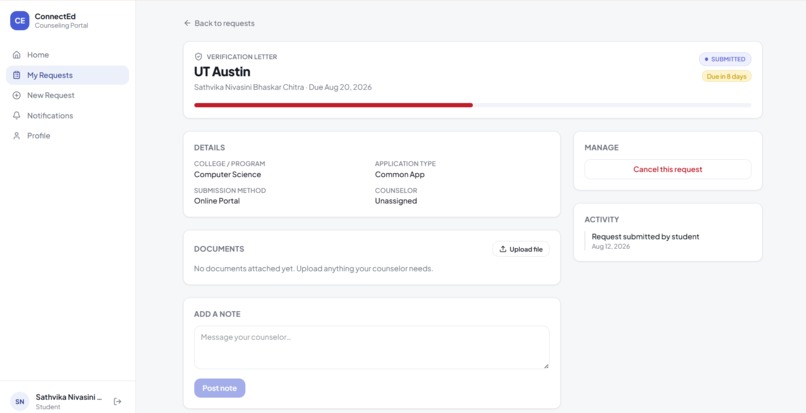Click the Due in 8 days badge

726,76
